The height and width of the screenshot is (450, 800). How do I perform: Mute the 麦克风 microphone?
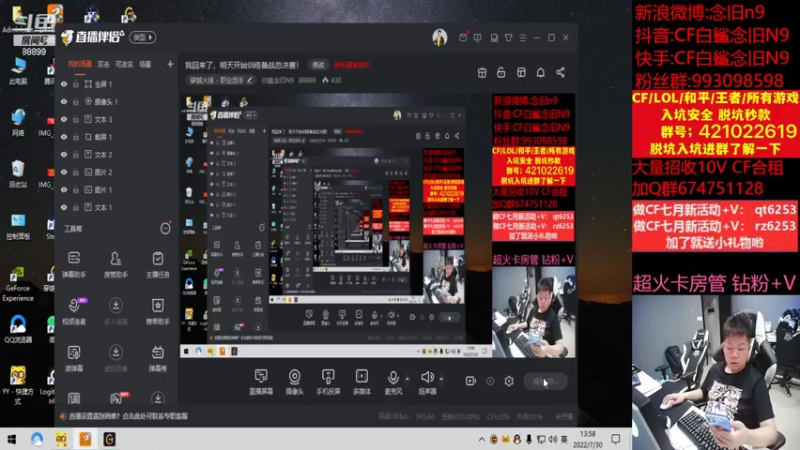coord(393,382)
